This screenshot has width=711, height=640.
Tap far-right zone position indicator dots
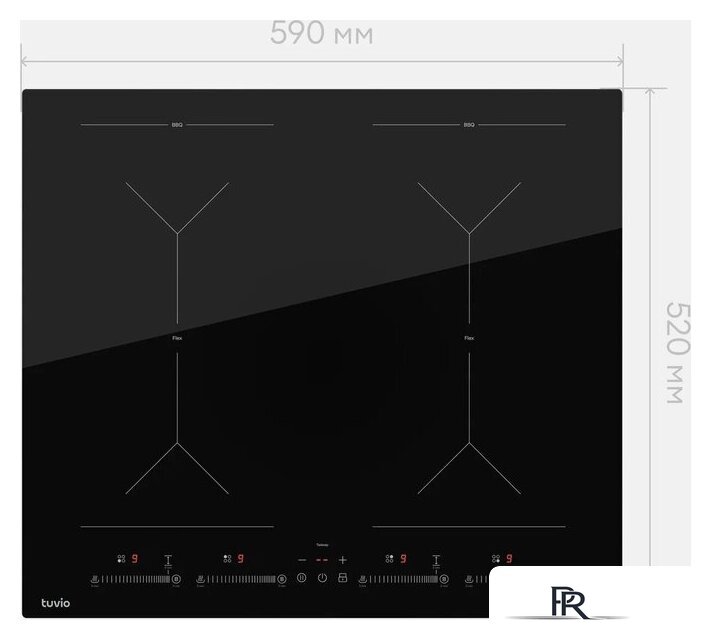click(x=496, y=559)
